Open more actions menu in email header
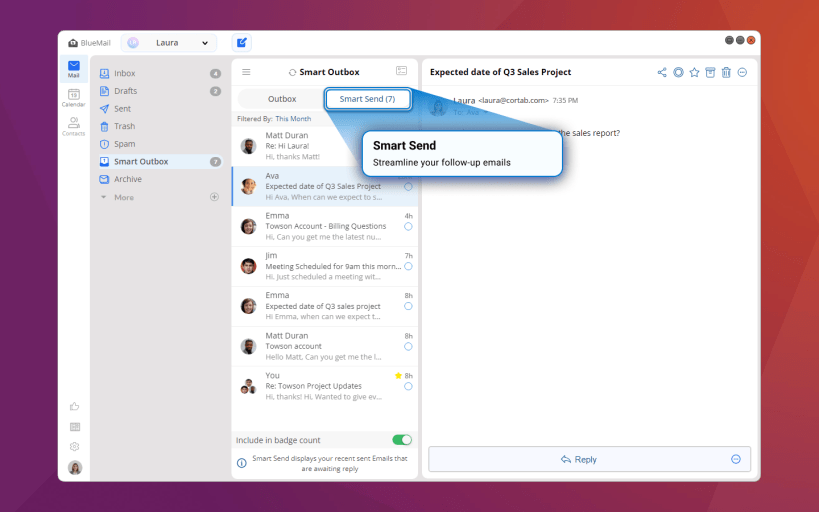Viewport: 819px width, 512px height. pyautogui.click(x=742, y=73)
